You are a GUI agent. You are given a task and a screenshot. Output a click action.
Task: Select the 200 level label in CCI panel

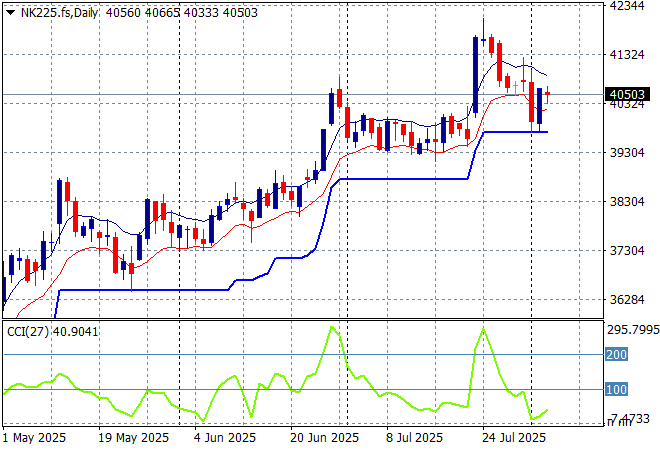pyautogui.click(x=616, y=354)
